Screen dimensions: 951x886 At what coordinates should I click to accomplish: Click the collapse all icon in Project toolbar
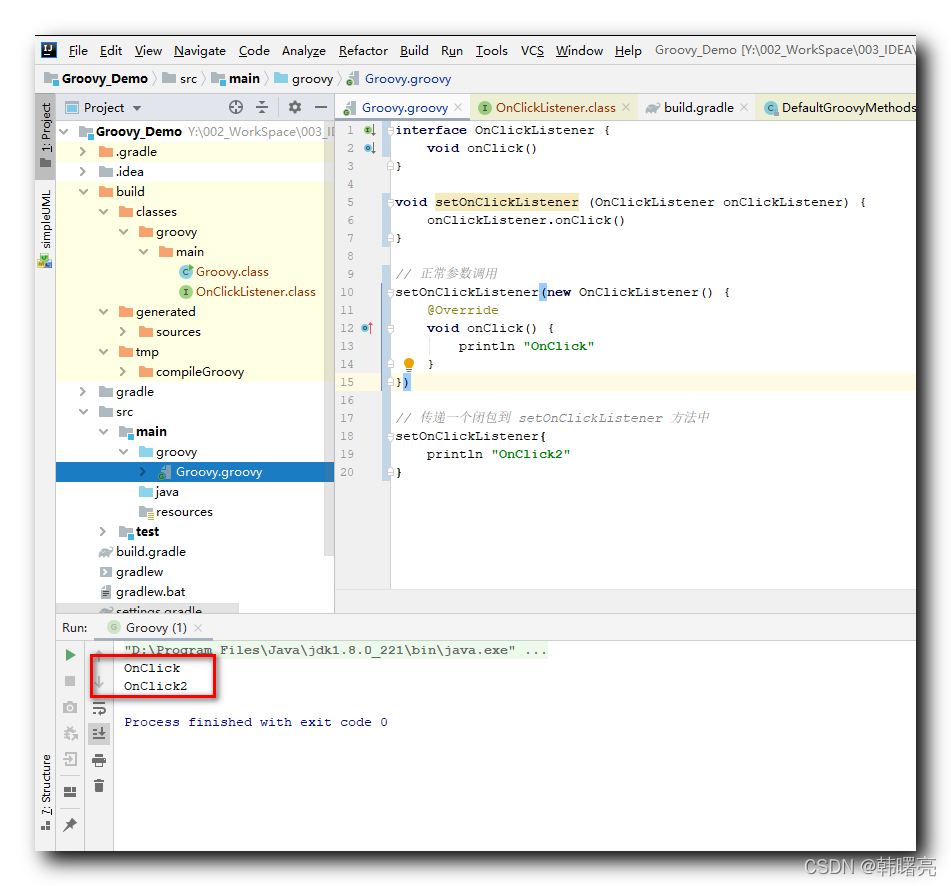click(262, 107)
